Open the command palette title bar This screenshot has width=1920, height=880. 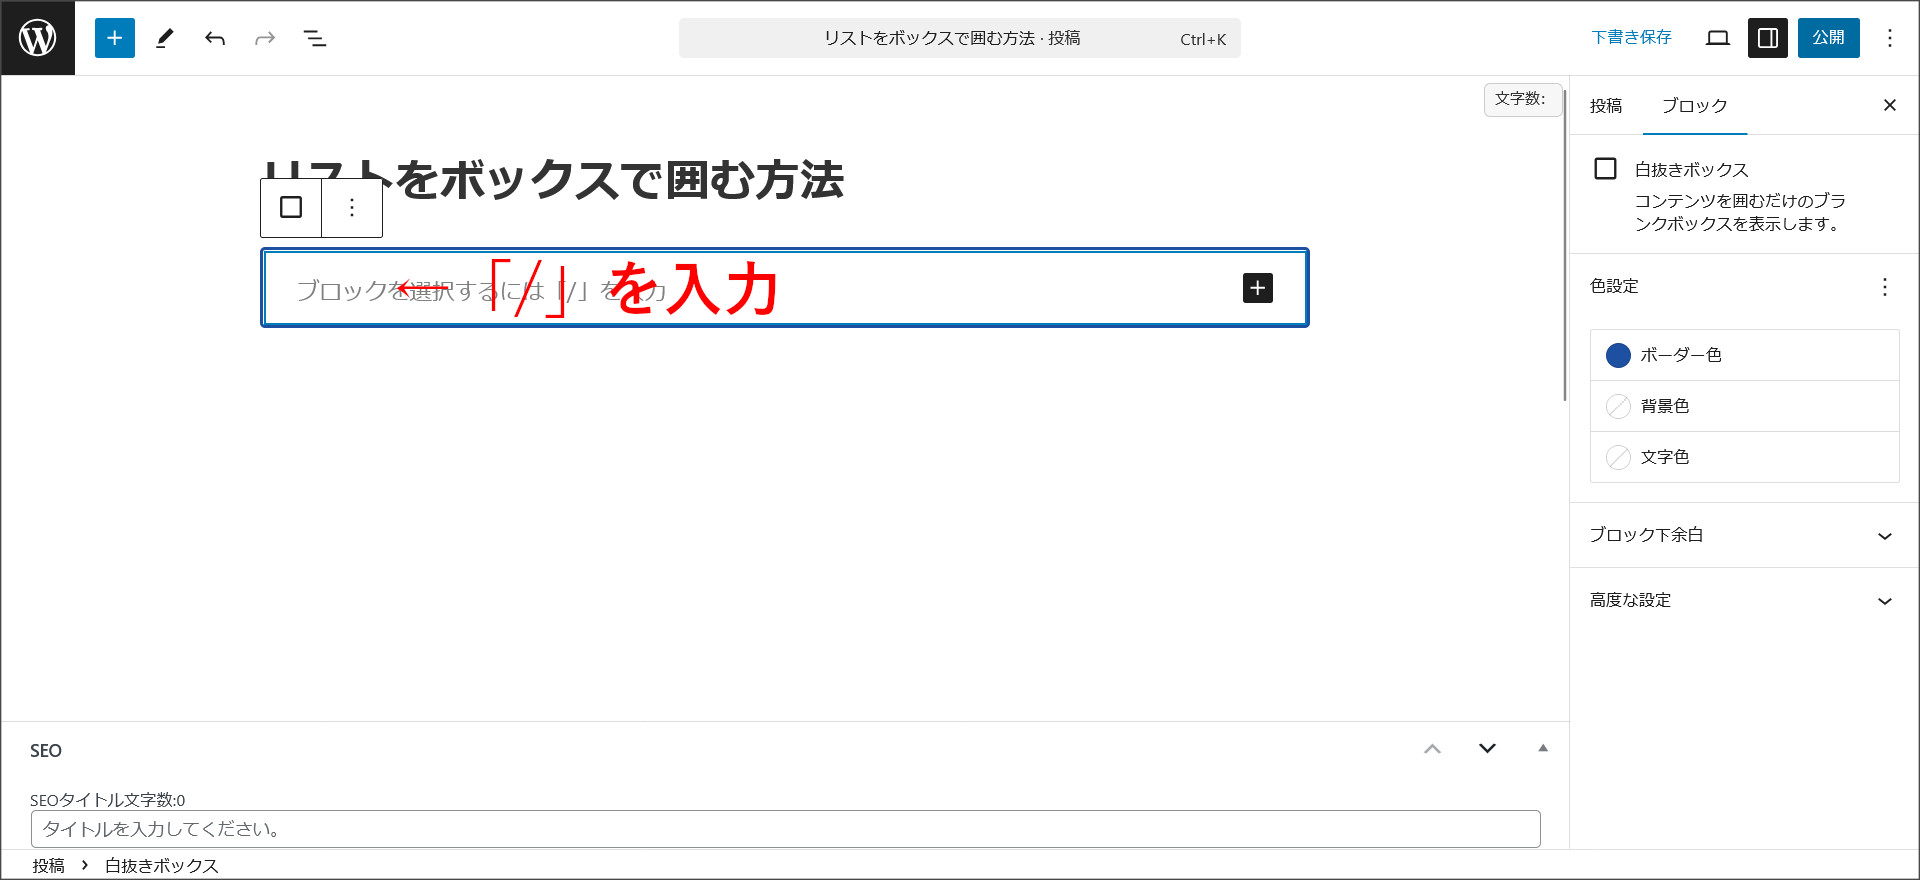point(960,38)
